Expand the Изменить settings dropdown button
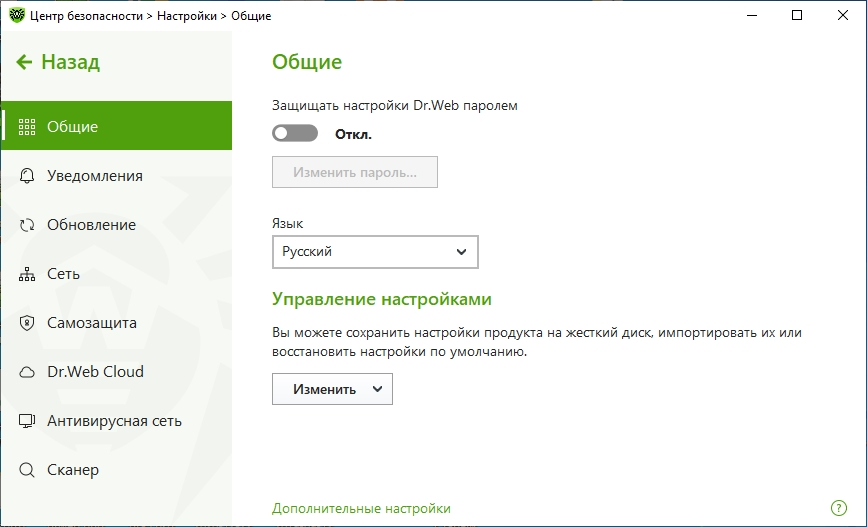Viewport: 867px width, 527px height. point(332,389)
